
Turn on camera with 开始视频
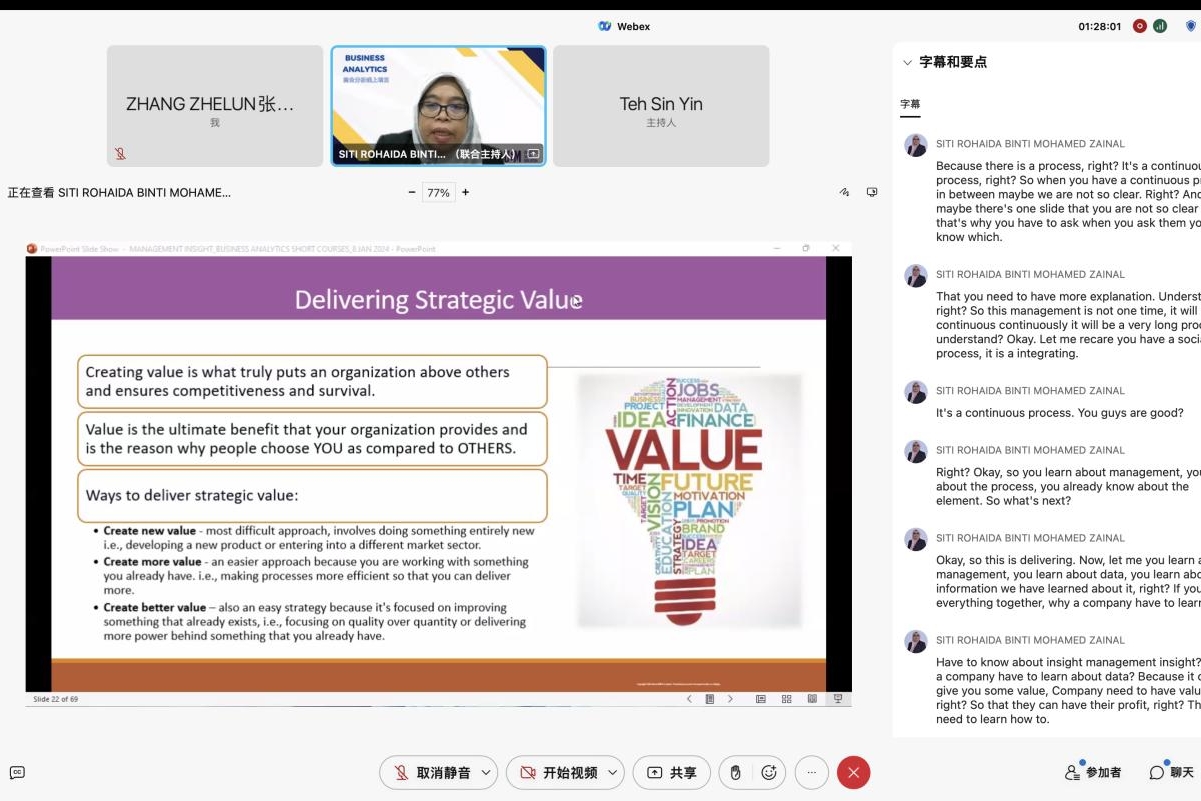(559, 772)
